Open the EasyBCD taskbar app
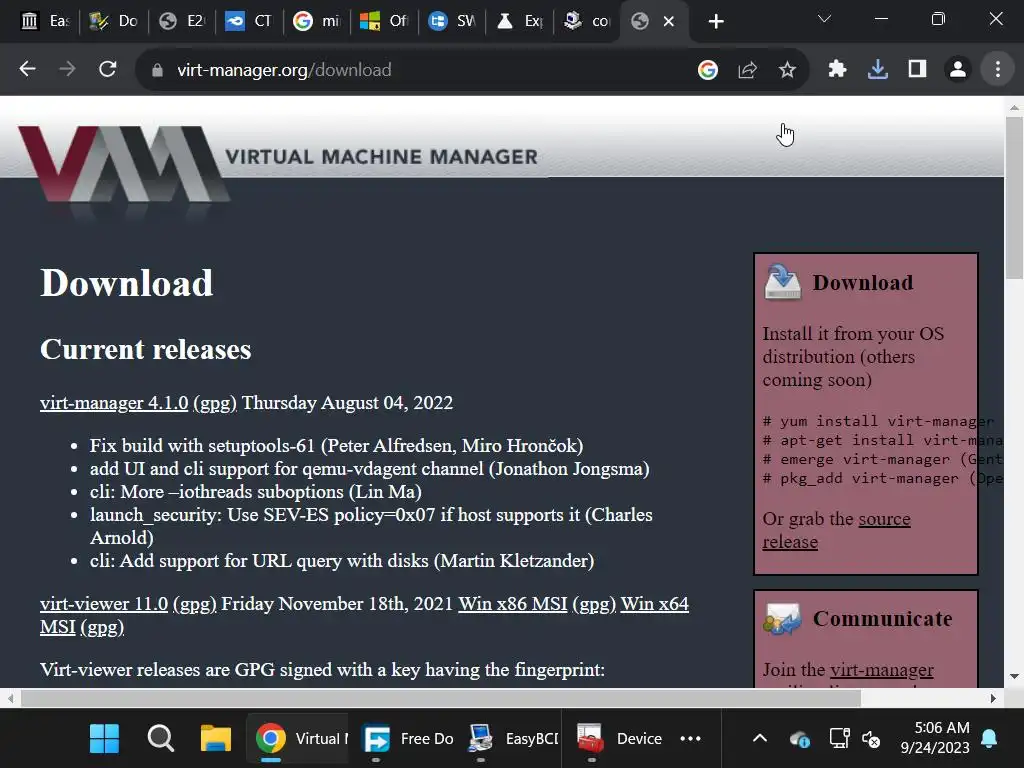The height and width of the screenshot is (768, 1024). (x=513, y=739)
